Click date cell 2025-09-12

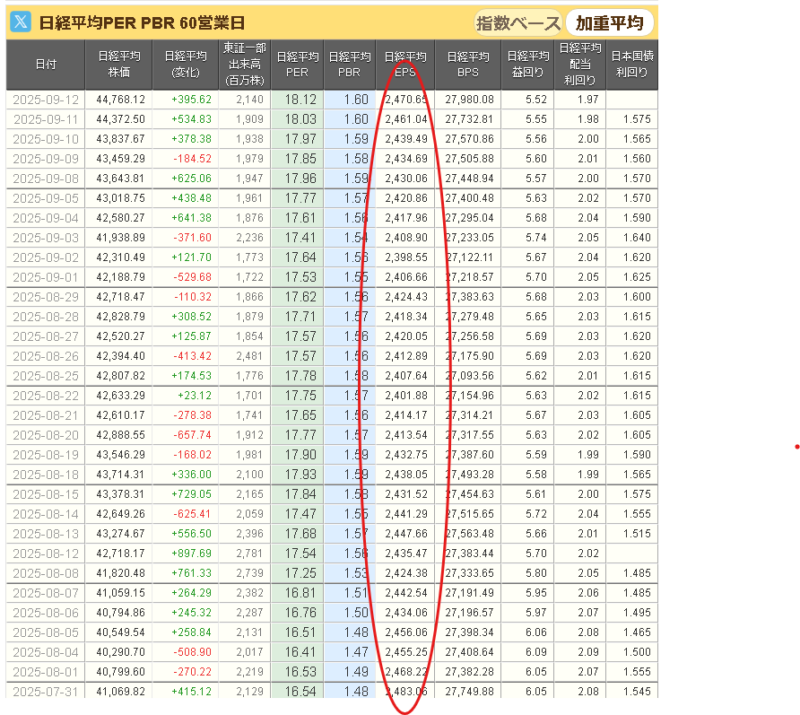coord(45,100)
